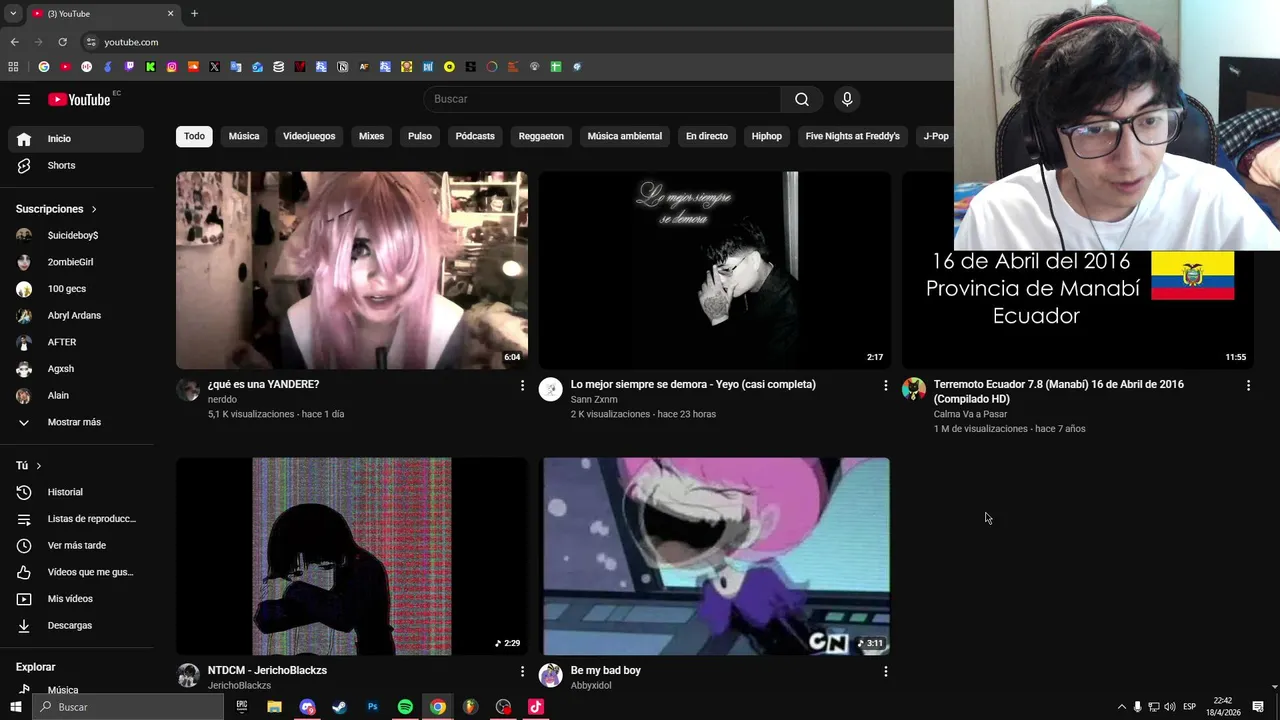1280x720 pixels.
Task: Click the search magnifier button
Action: (x=802, y=99)
